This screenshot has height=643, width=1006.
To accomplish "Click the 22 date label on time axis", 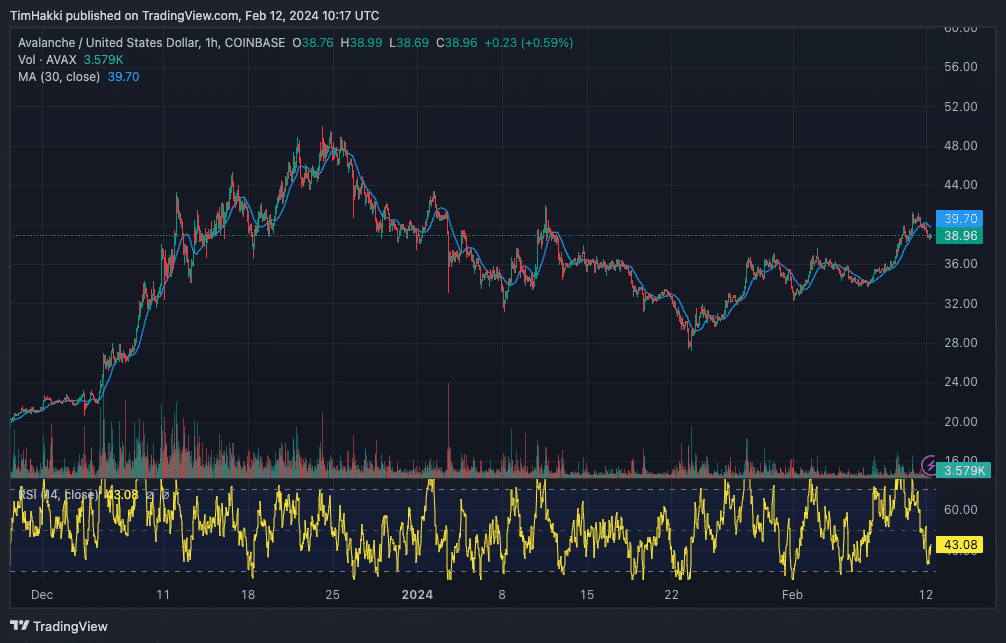I will (672, 595).
